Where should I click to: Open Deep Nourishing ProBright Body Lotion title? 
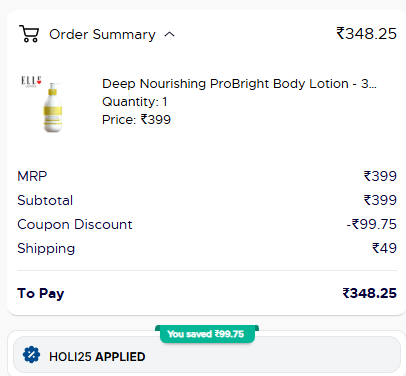point(239,84)
